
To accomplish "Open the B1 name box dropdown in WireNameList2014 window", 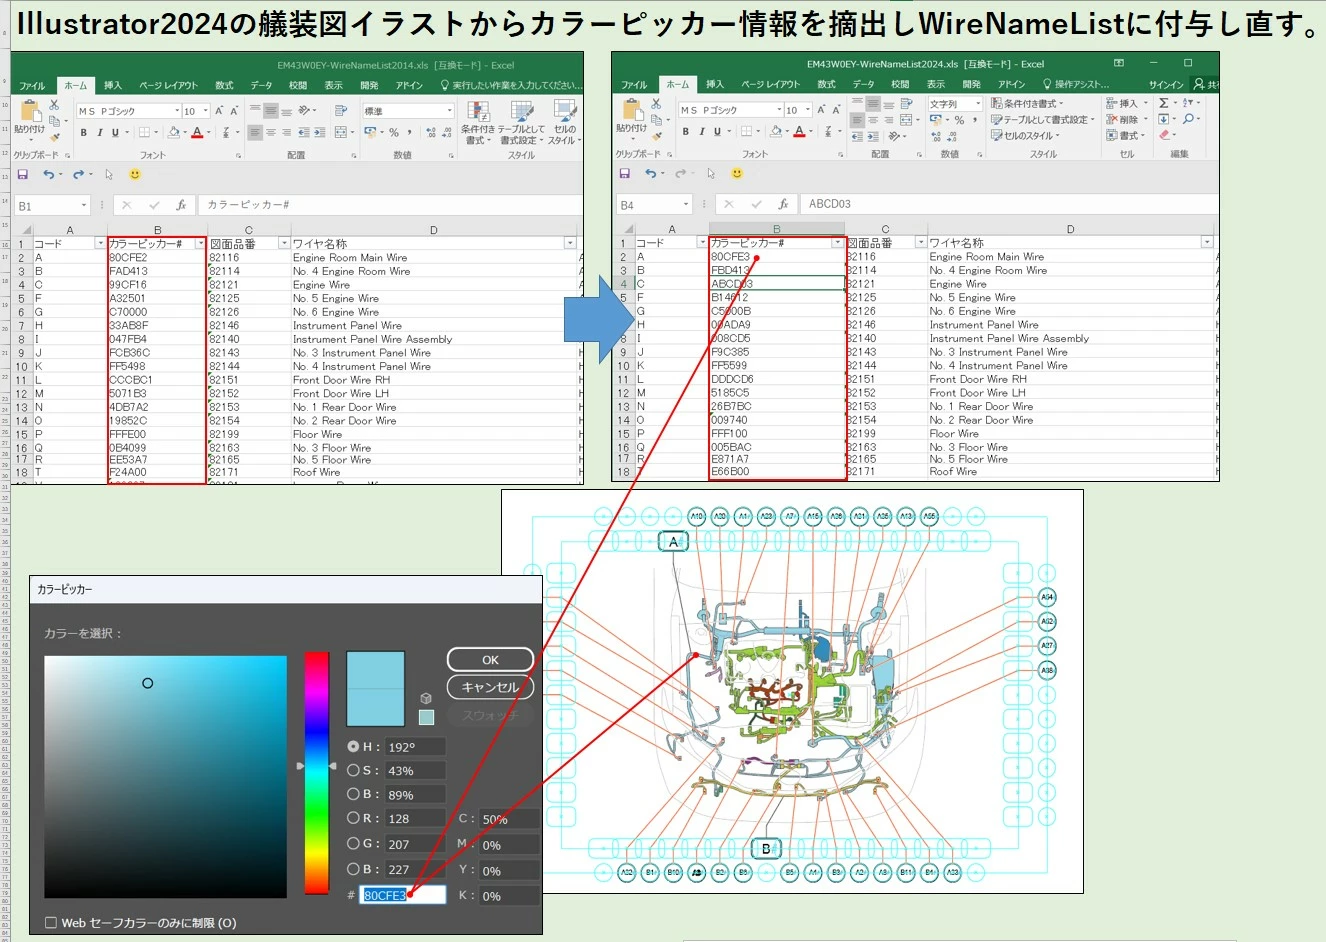I will (84, 205).
